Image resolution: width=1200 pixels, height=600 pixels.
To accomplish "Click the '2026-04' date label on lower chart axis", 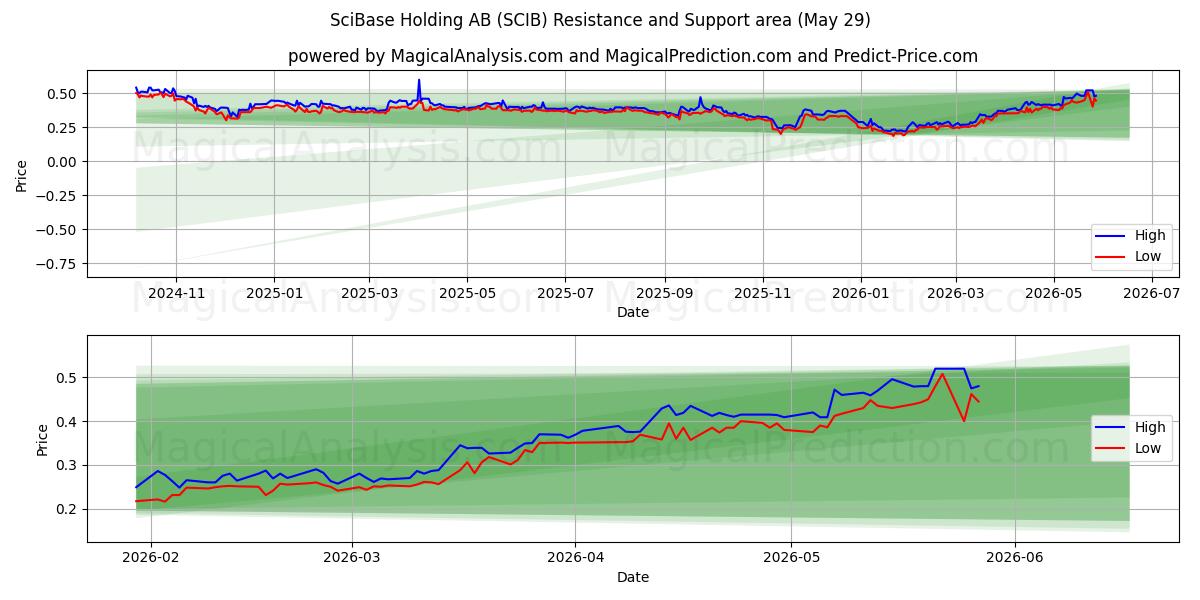I will coord(575,558).
